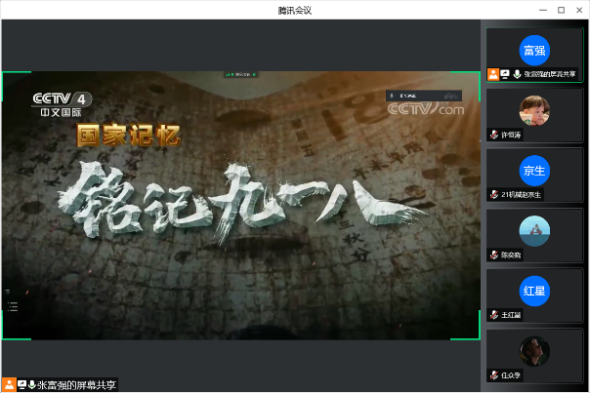Click the screen-share icon beside 张富强的屏幕共享 label
Screen dimensions: 590x393
(22, 385)
